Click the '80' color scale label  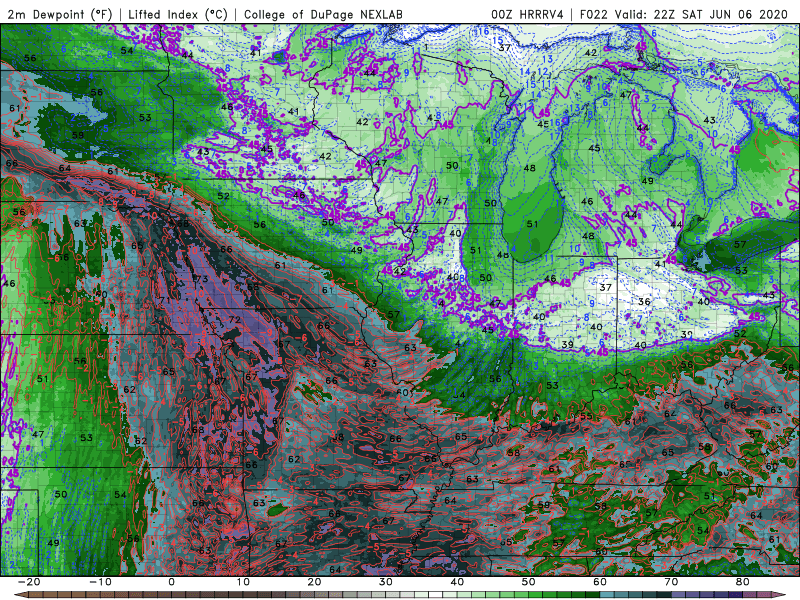point(743,582)
